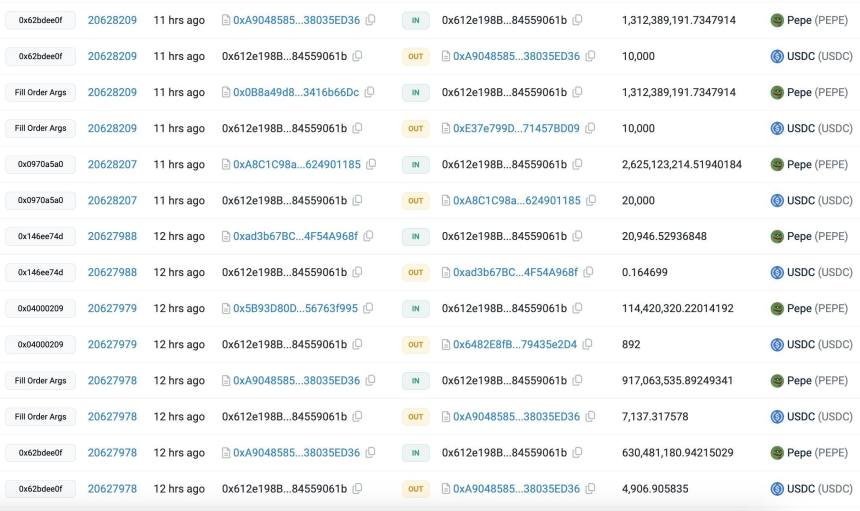The image size is (860, 511).
Task: Click the IN badge in 2,625,123,214.51940184 row
Action: pyautogui.click(x=415, y=164)
